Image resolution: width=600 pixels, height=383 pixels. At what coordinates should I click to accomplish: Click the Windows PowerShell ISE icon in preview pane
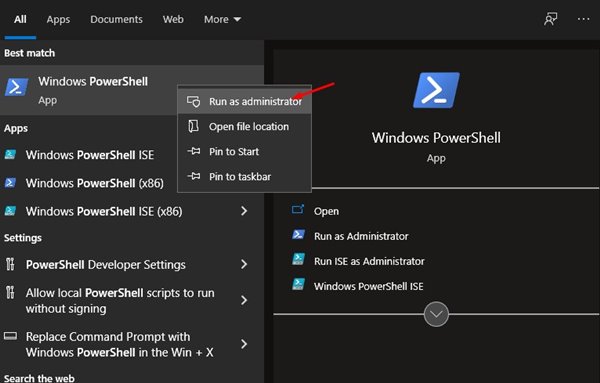(x=298, y=285)
